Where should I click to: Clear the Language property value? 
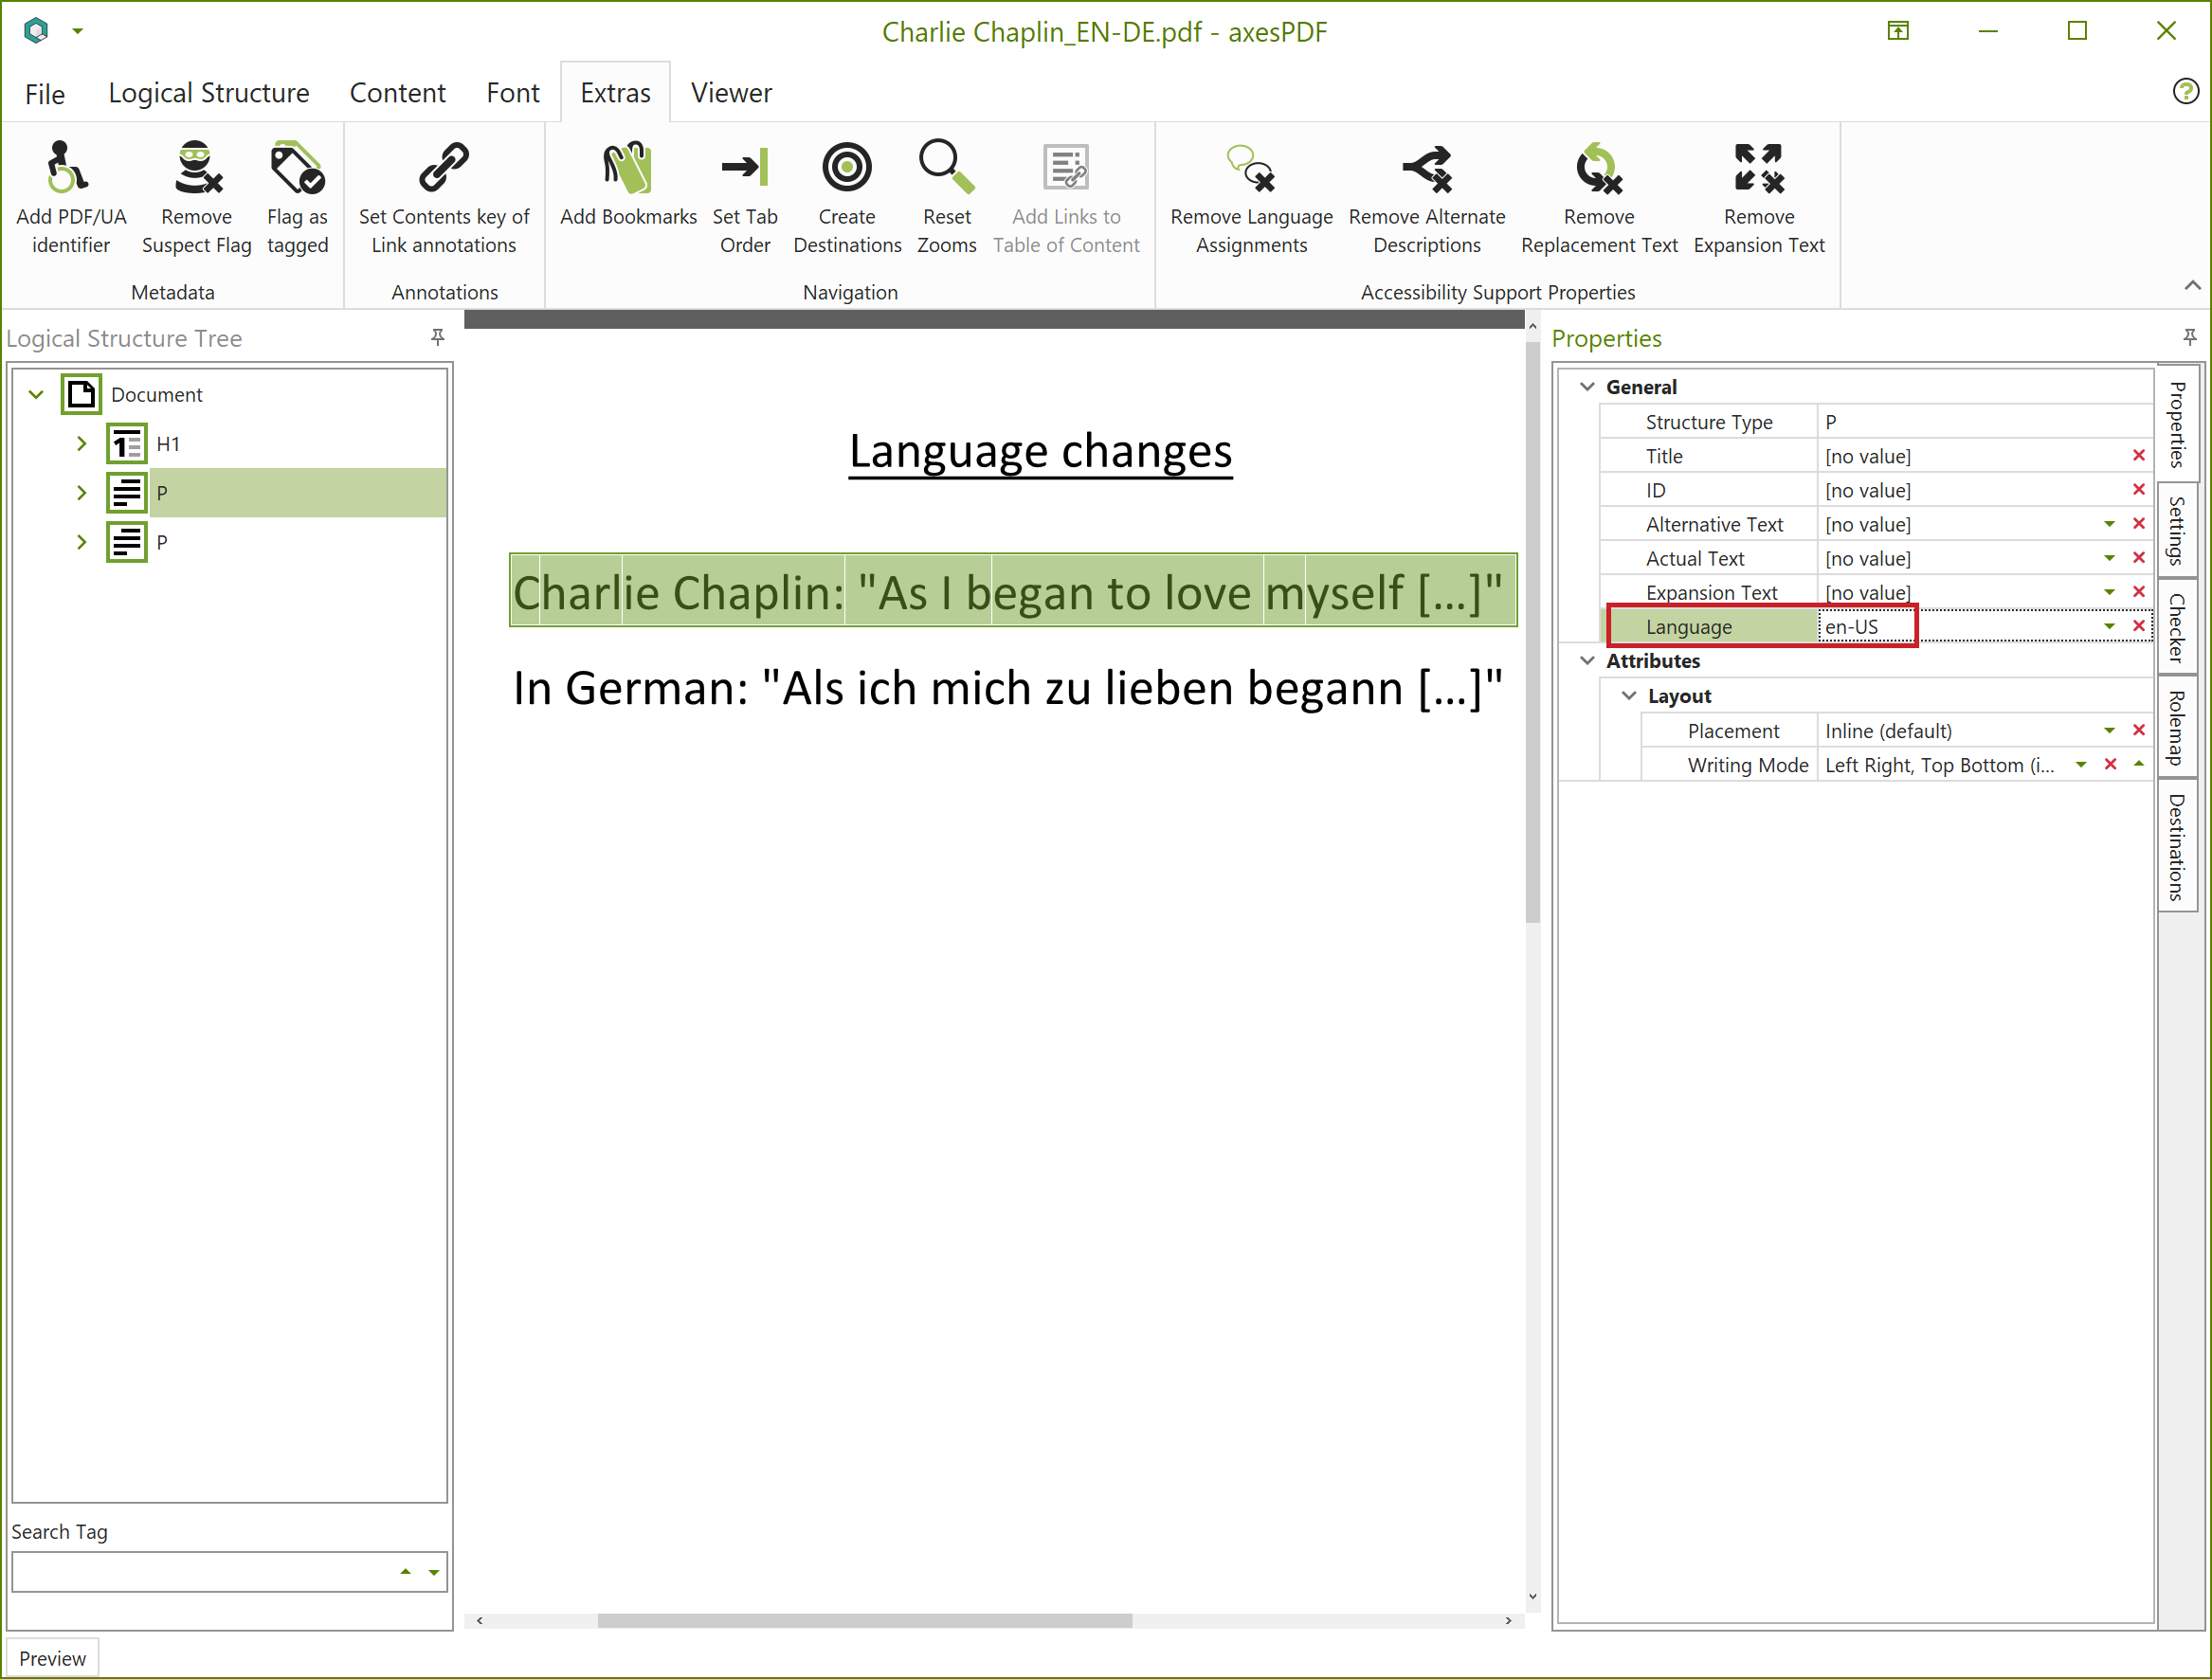pyautogui.click(x=2139, y=626)
